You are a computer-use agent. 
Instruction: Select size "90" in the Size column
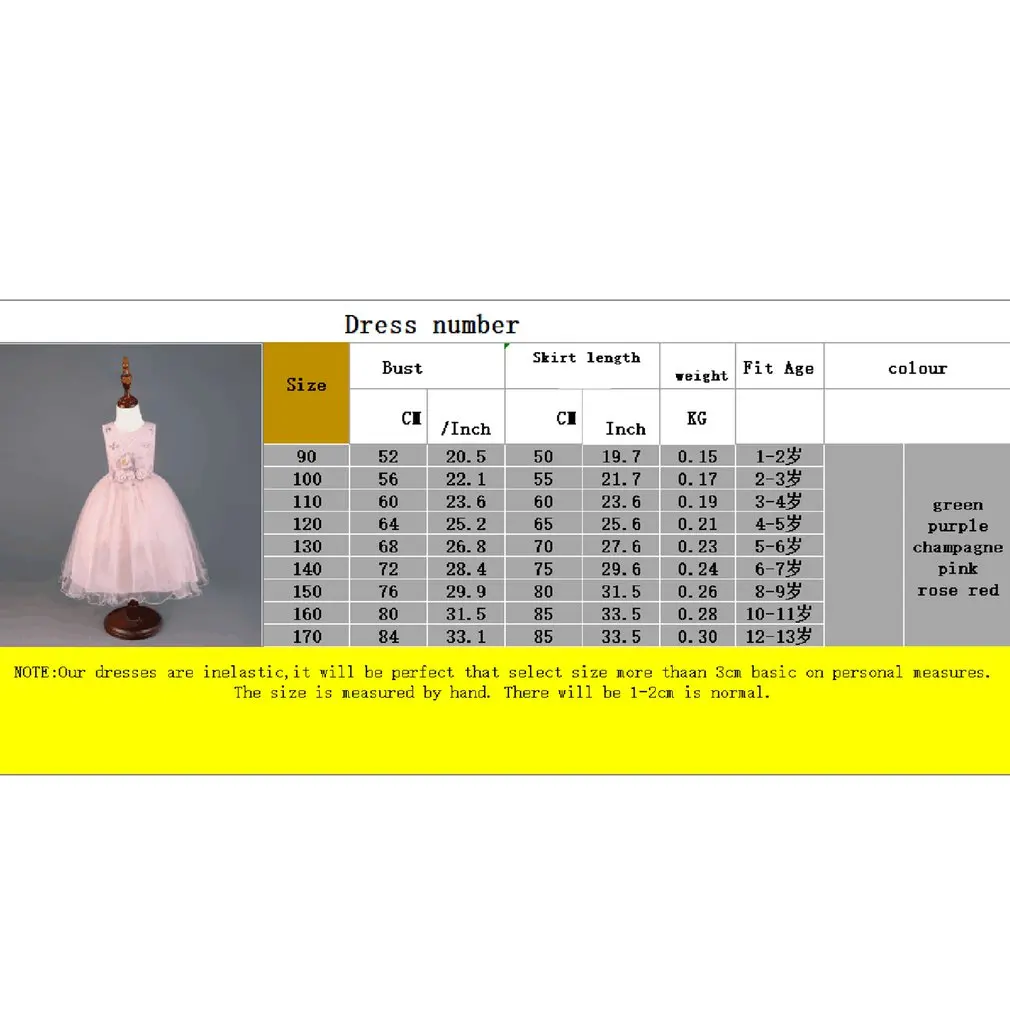click(x=307, y=456)
